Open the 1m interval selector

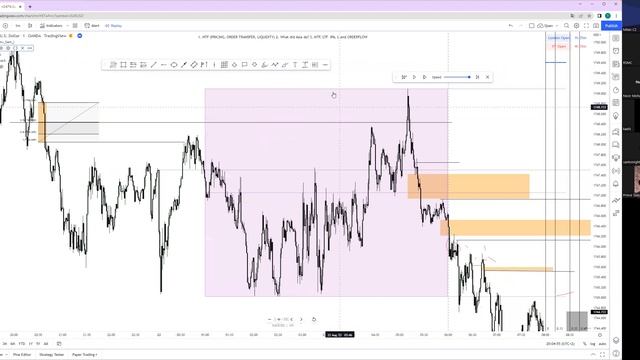(x=18, y=26)
